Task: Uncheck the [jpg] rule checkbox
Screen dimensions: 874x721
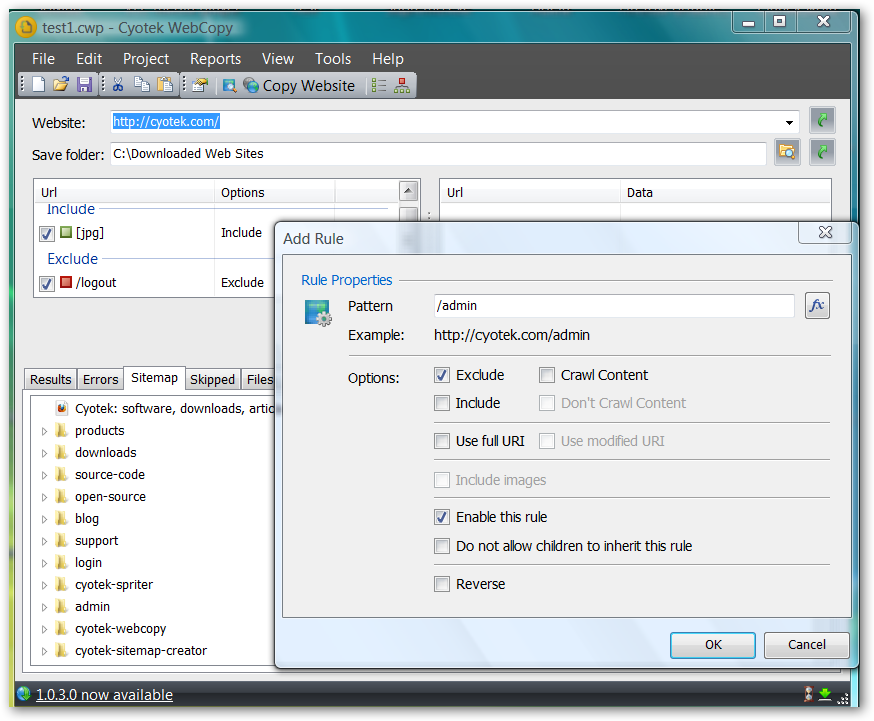Action: click(x=47, y=233)
